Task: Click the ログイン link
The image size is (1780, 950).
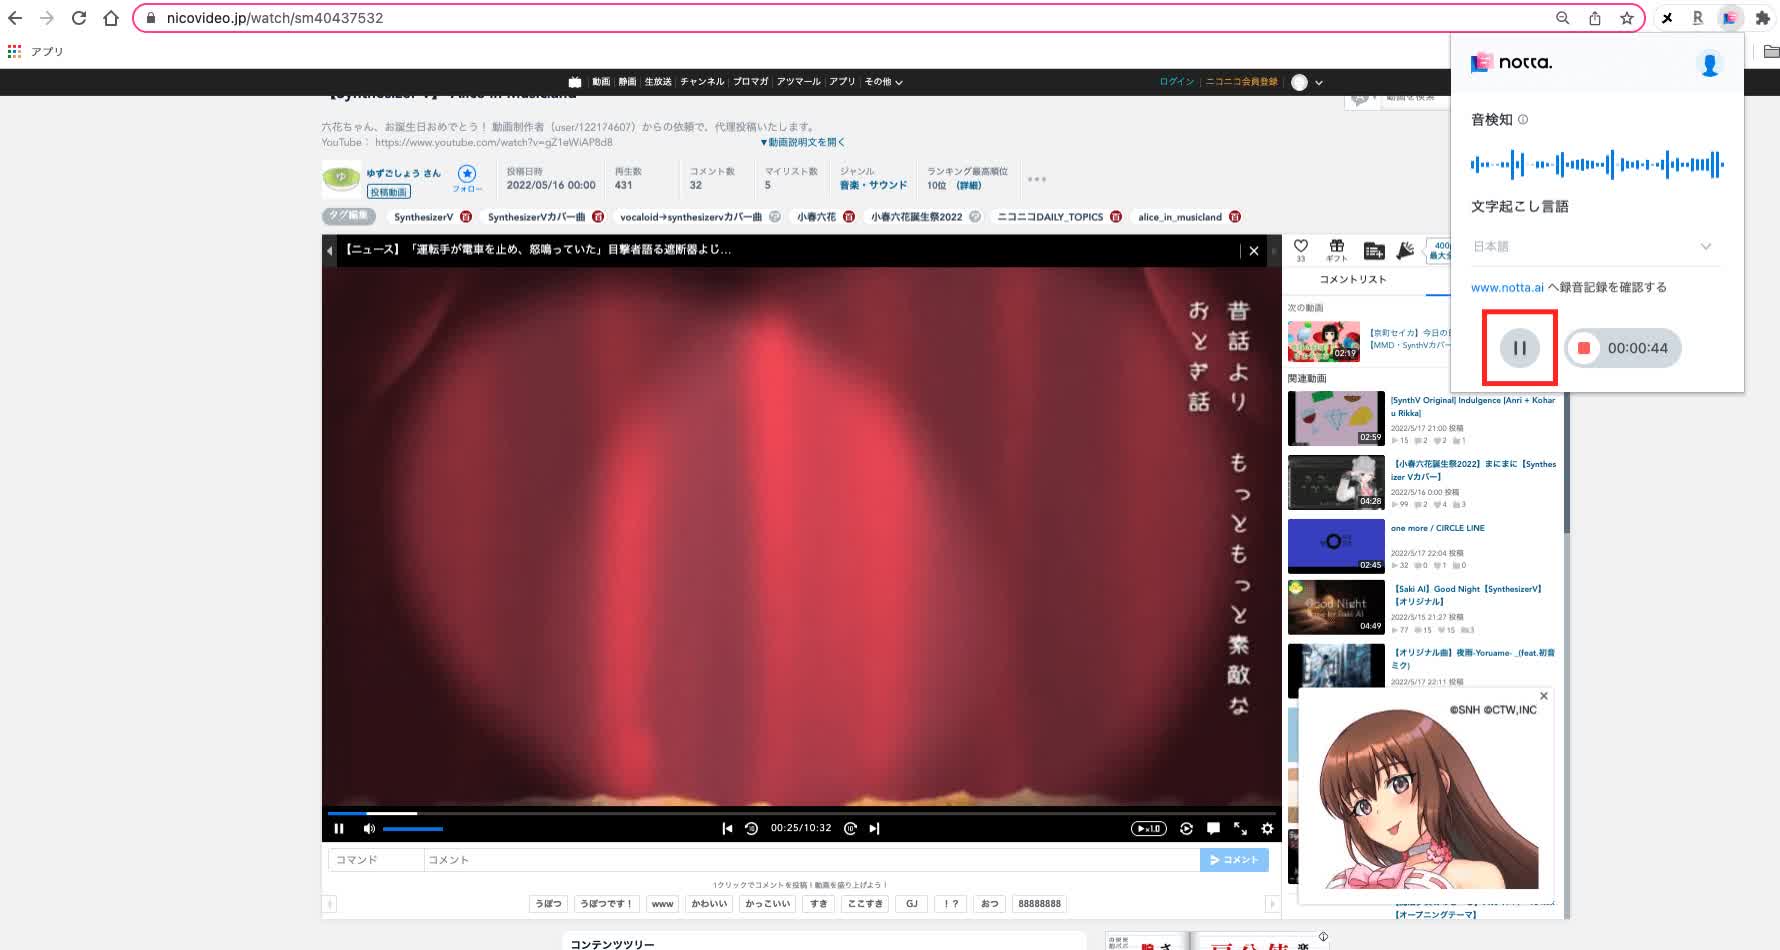Action: (1177, 82)
